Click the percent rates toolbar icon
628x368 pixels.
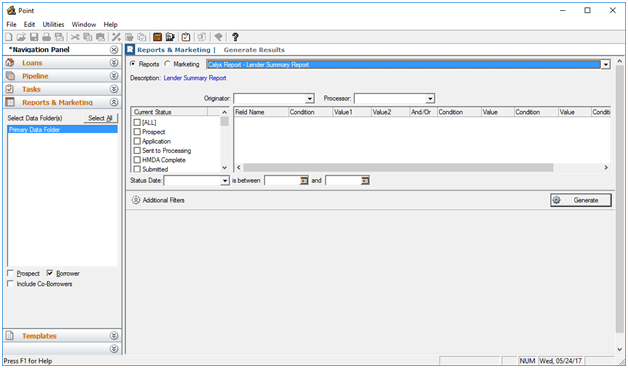click(116, 37)
